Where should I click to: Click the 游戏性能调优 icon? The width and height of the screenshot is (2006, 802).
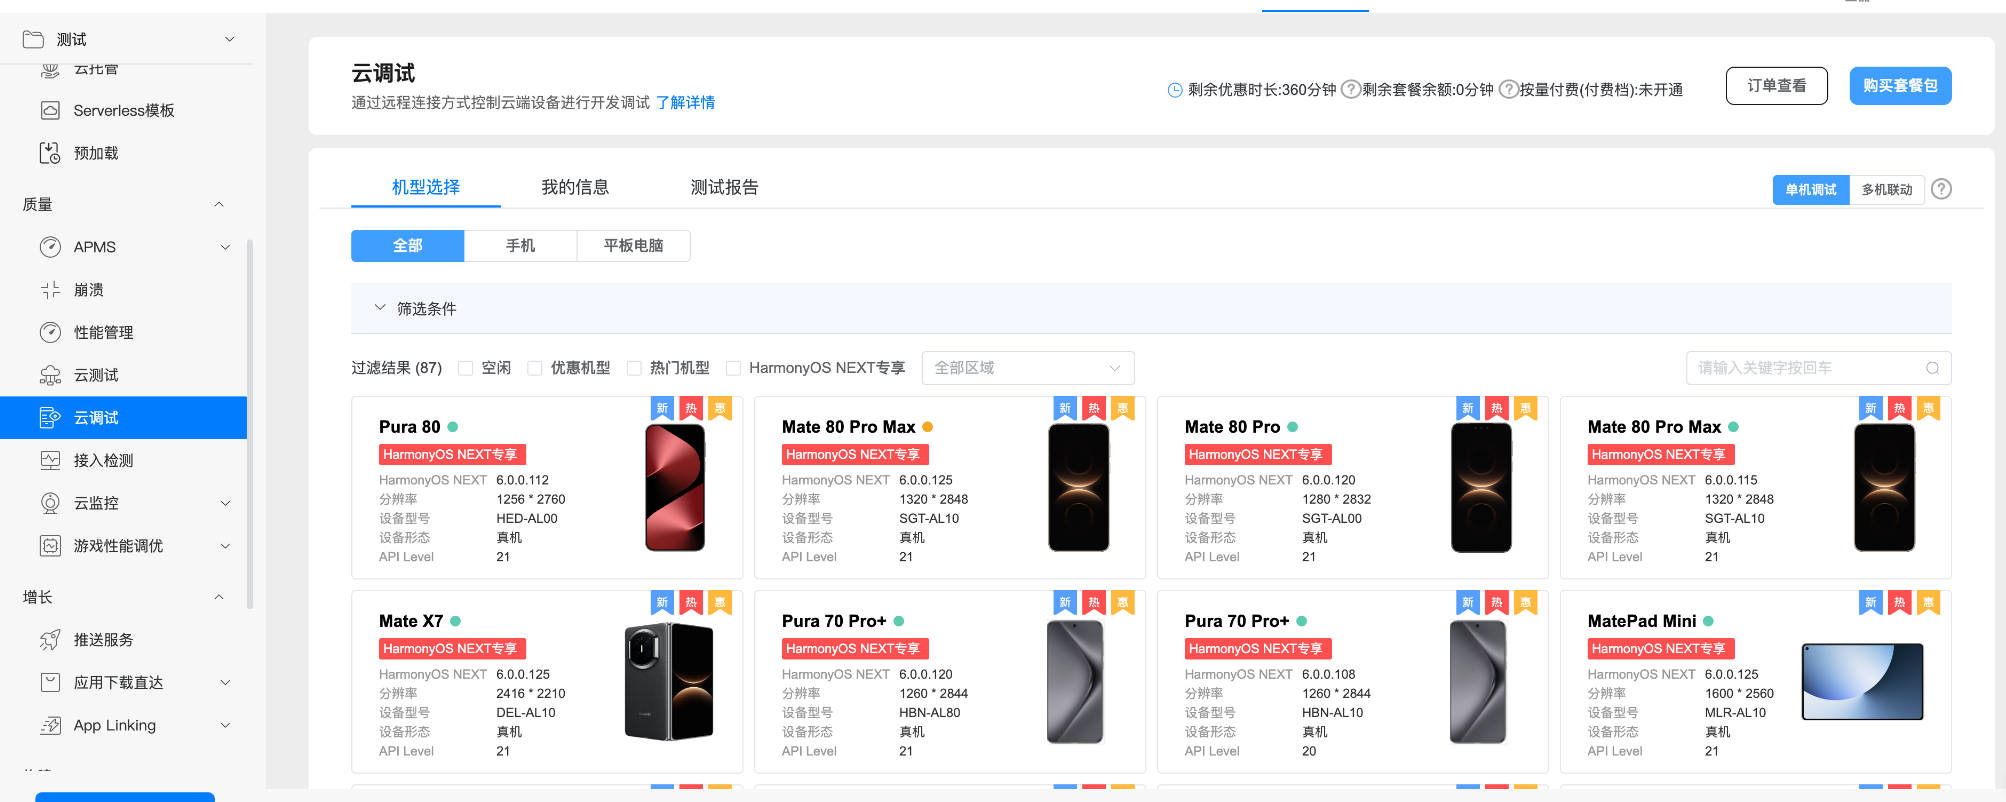[x=50, y=546]
